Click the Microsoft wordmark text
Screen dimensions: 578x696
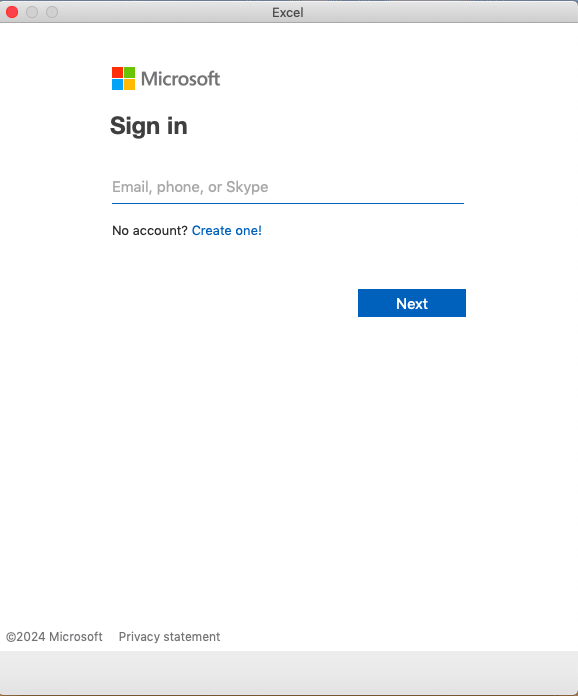point(180,79)
